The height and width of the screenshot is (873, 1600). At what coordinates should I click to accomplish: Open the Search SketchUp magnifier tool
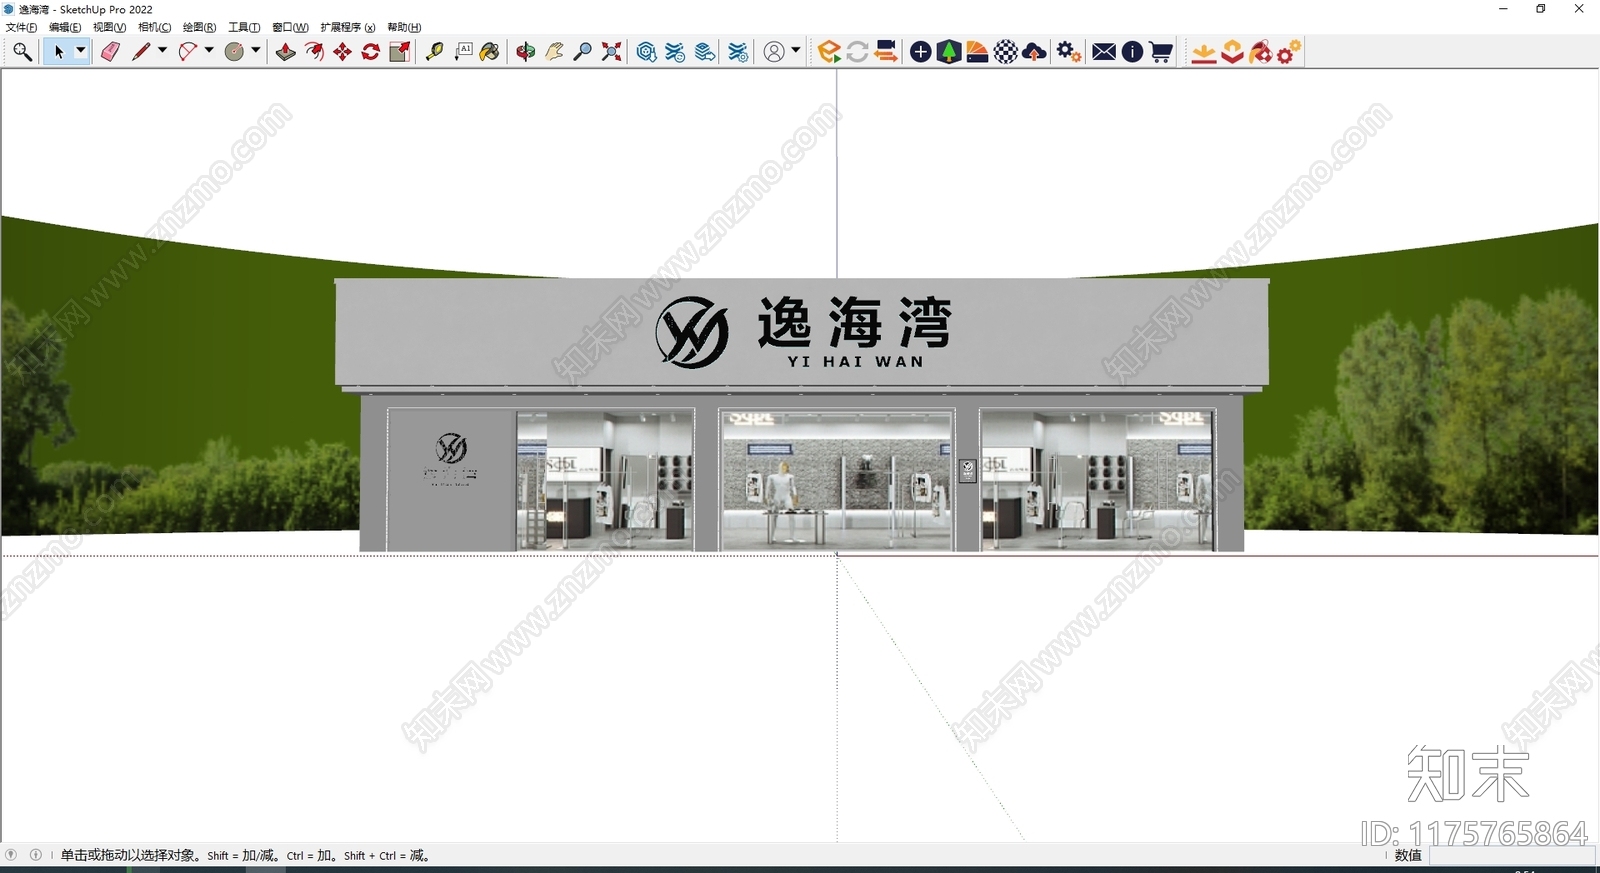tap(22, 52)
